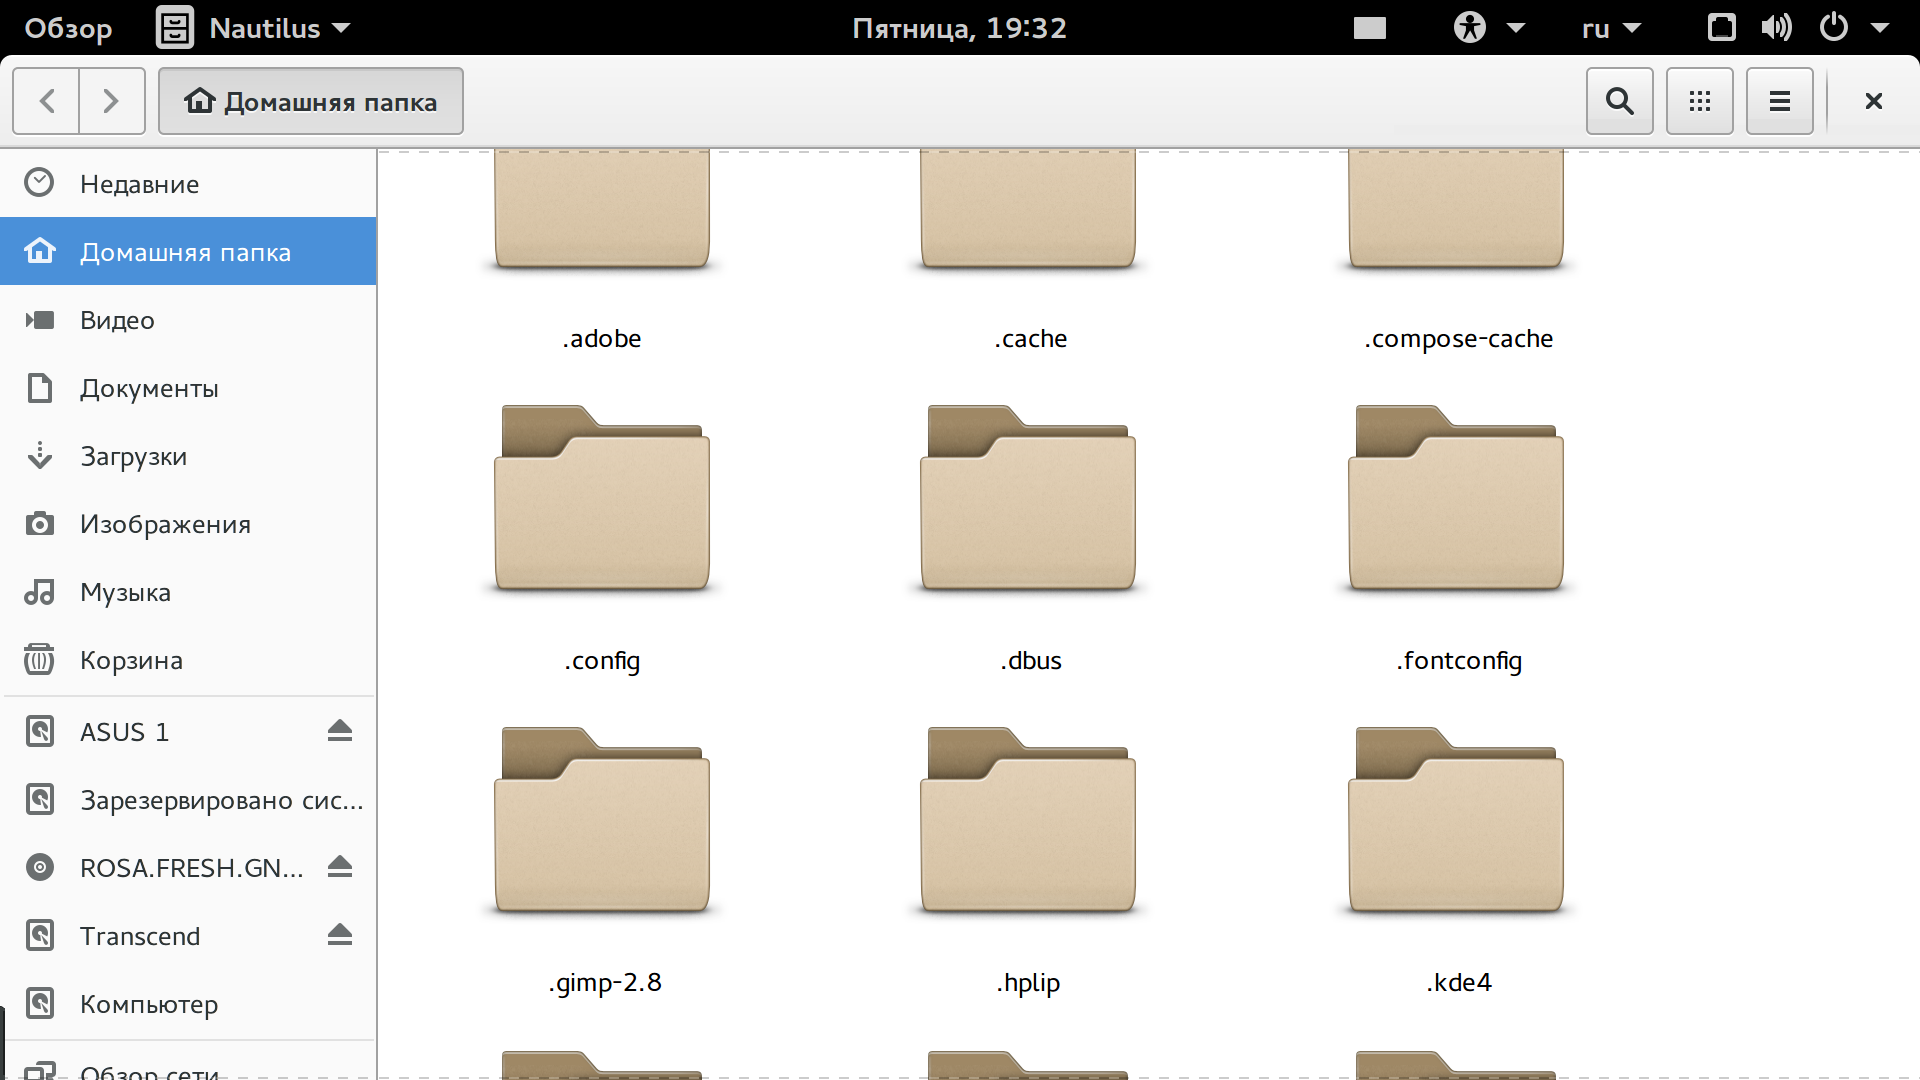
Task: Open Корзина trash in sidebar
Action: point(131,660)
